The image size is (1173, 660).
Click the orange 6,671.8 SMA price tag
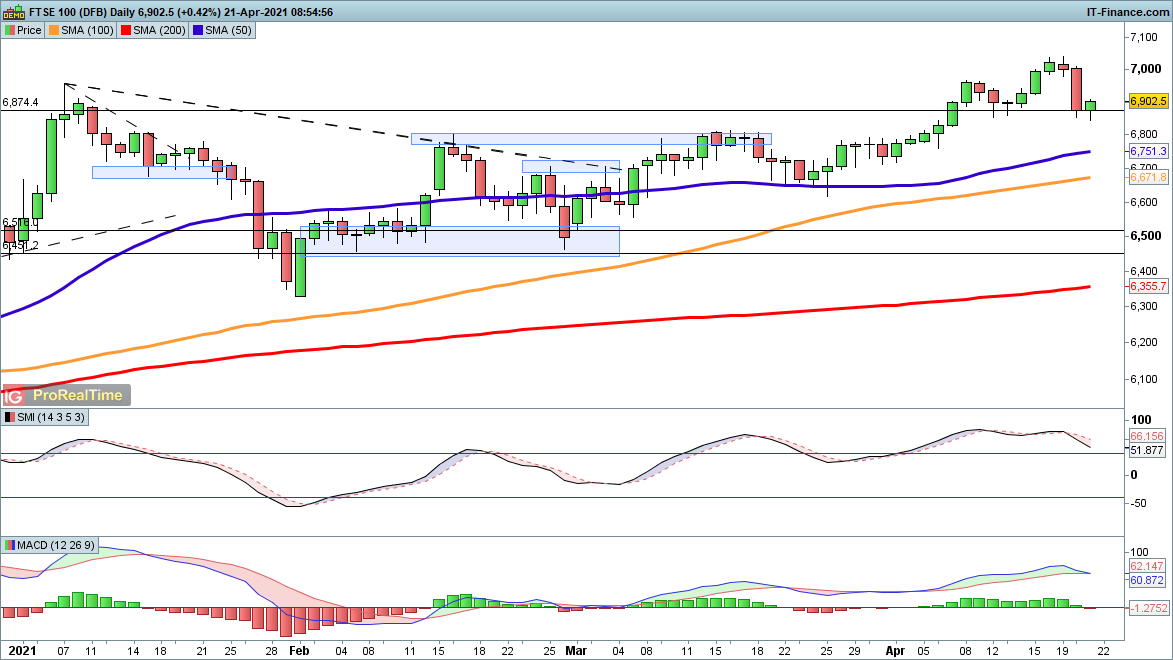(x=1148, y=177)
